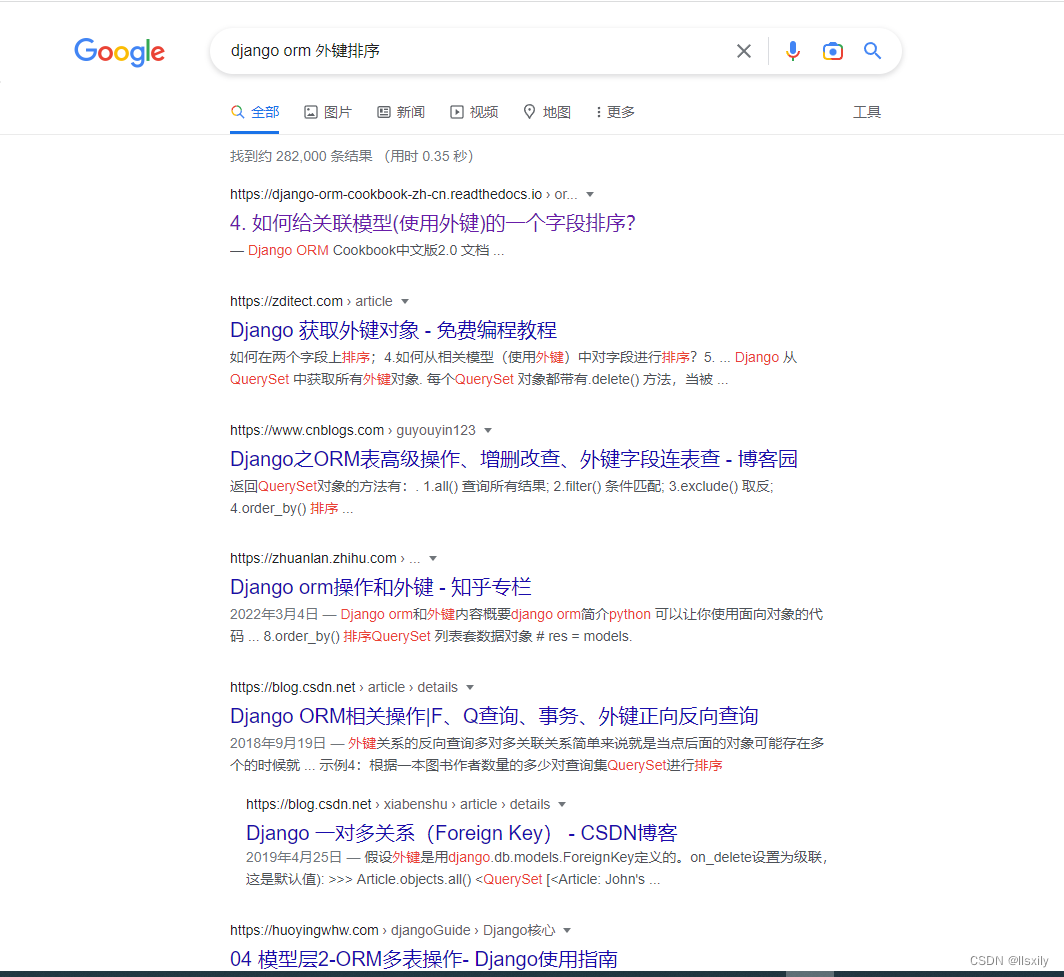
Task: Click URL https://zditect.com › article
Action: coord(311,301)
